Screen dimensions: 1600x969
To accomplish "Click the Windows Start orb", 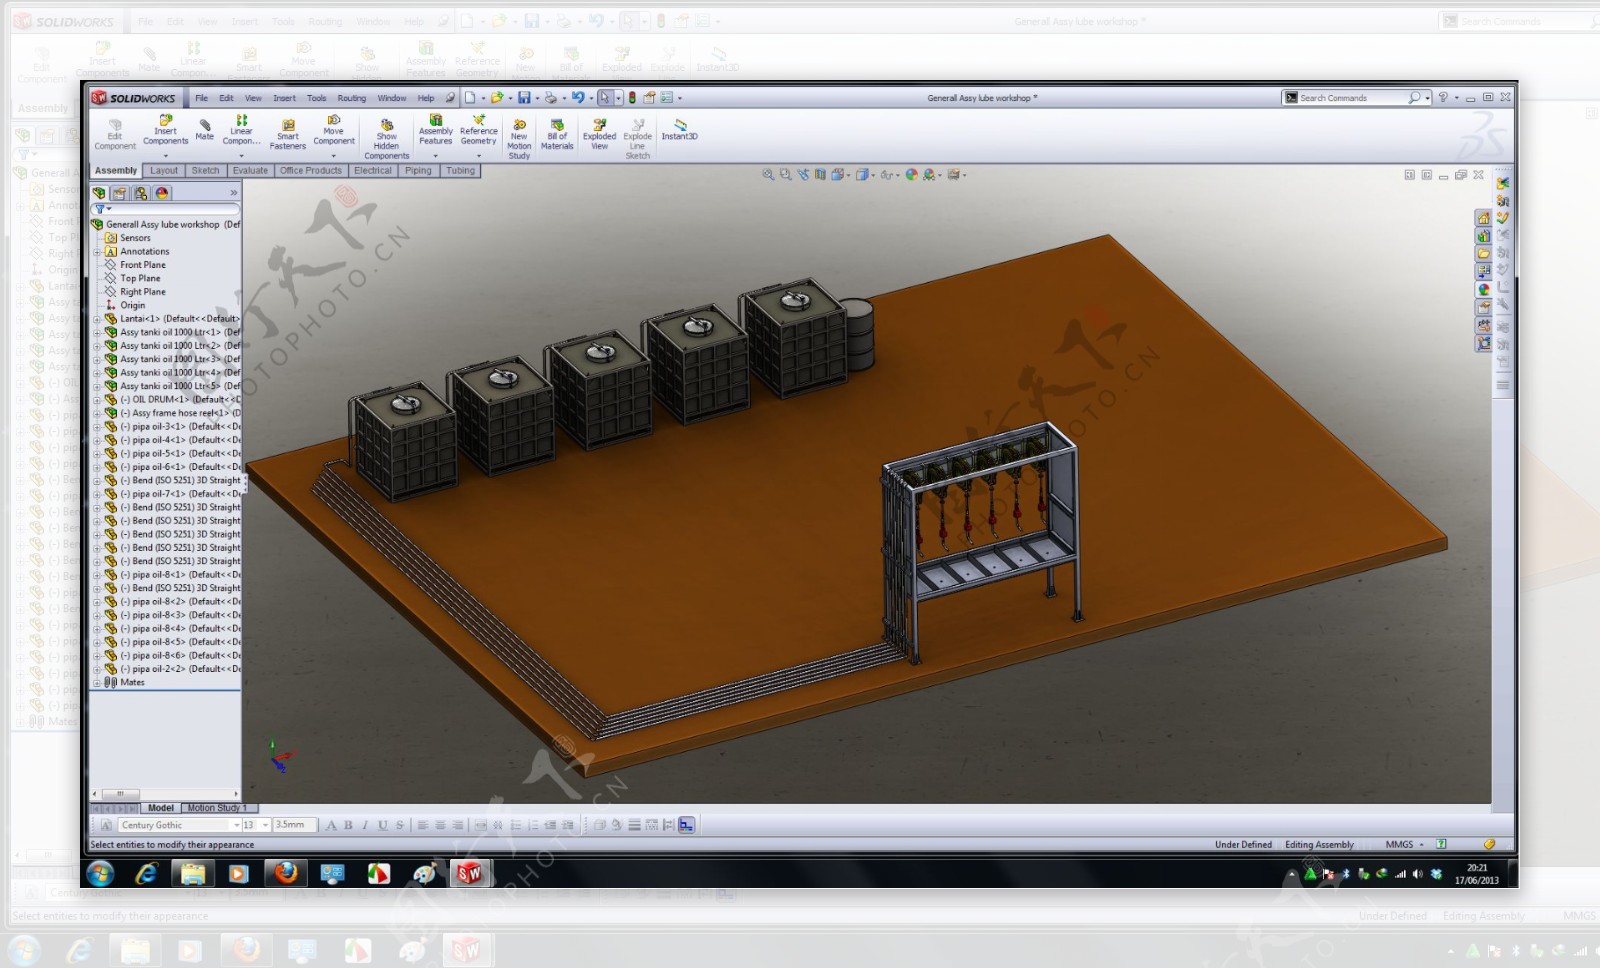I will point(100,873).
